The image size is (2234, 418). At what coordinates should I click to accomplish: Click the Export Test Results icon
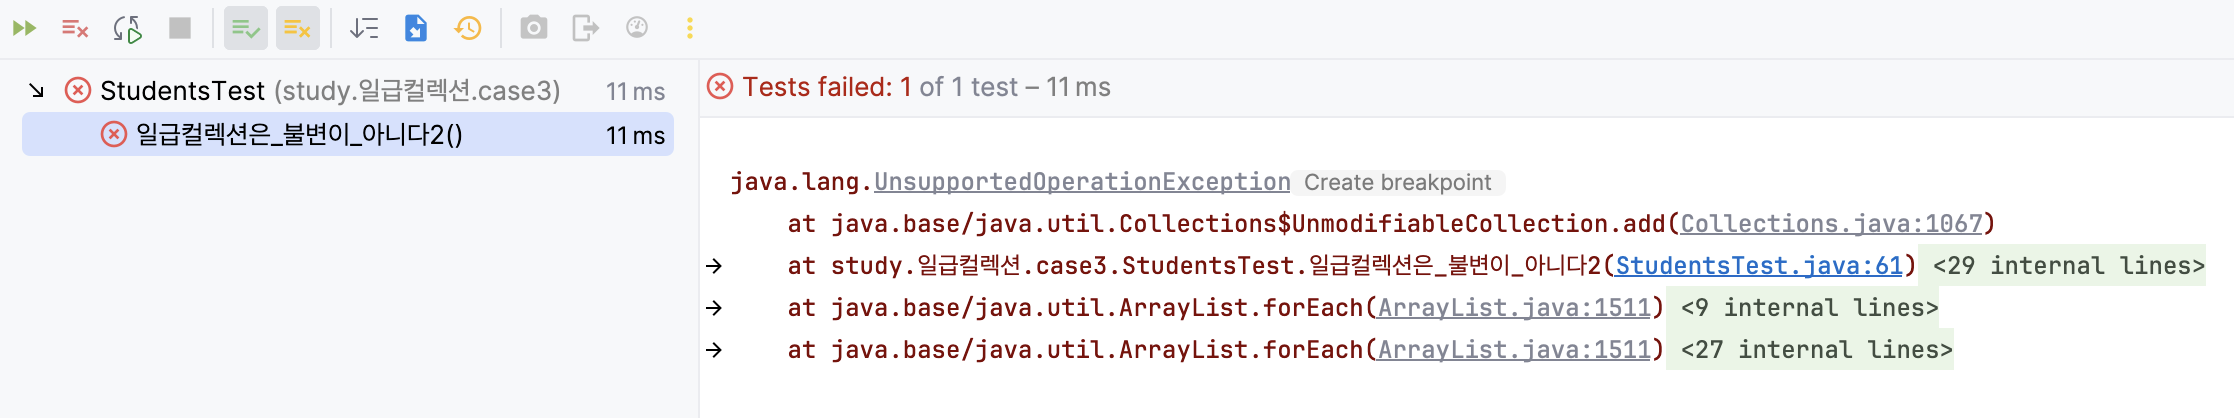(x=585, y=28)
